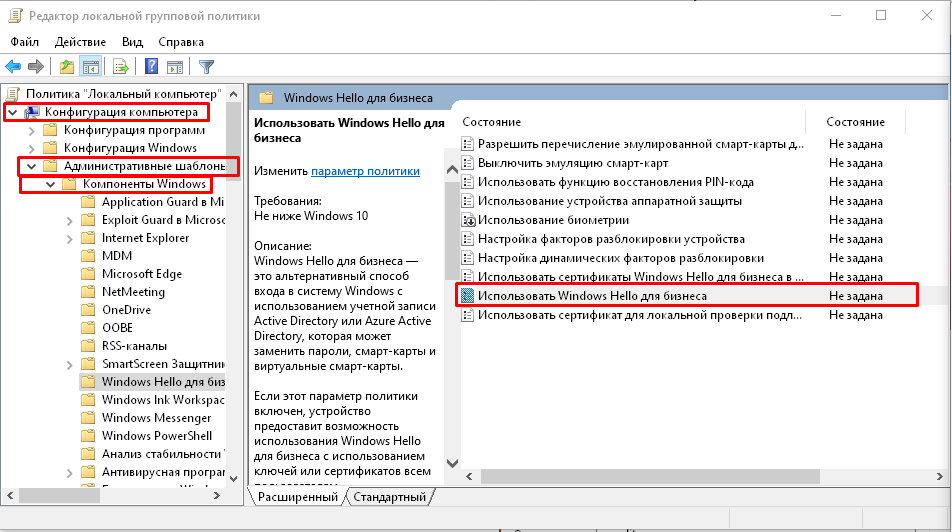The image size is (952, 532).
Task: Click the icon beside 'Выключить эмуляцию смарт-карт'
Action: (468, 163)
